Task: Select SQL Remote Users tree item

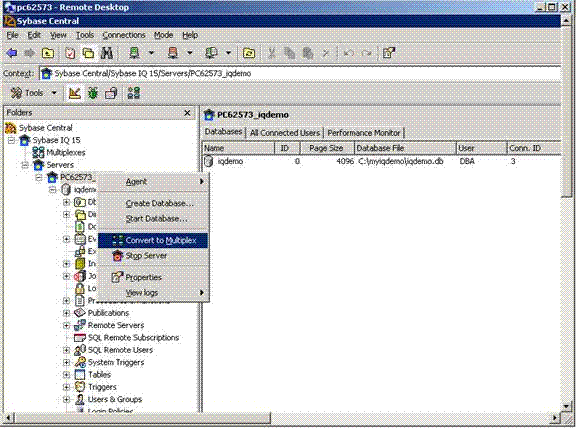Action: [x=114, y=350]
